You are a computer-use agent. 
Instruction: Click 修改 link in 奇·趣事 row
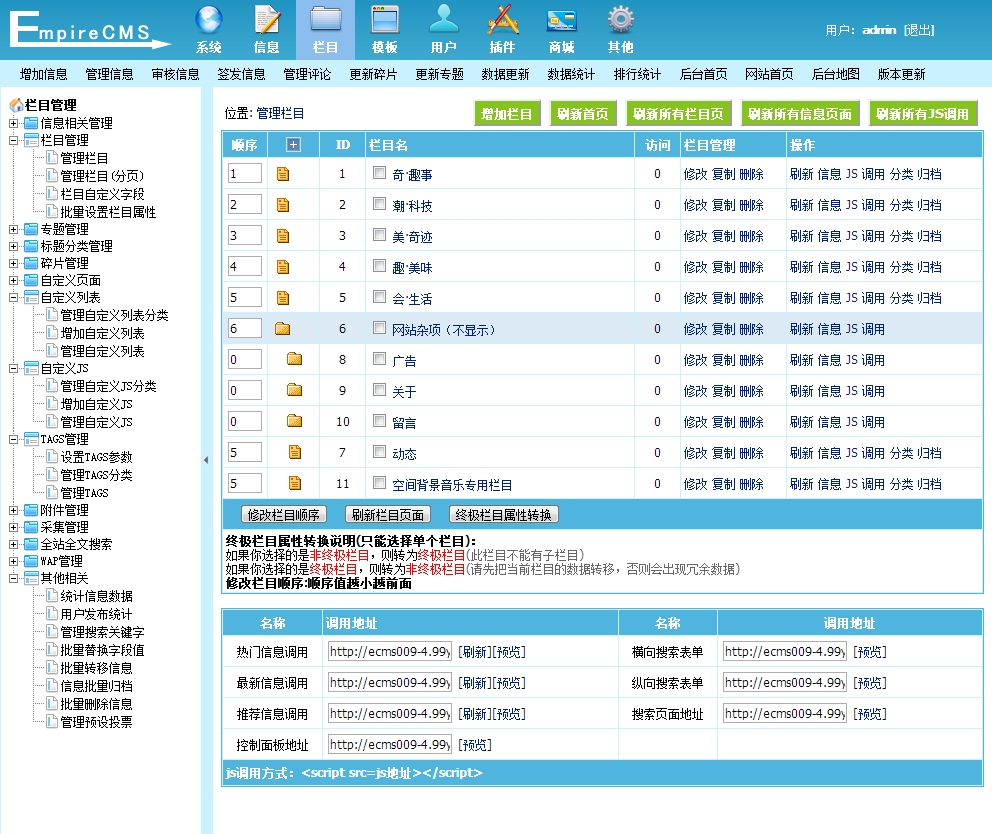point(695,174)
